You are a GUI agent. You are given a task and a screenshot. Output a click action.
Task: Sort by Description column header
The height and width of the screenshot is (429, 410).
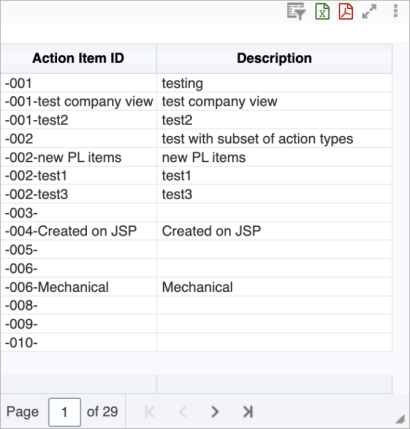pyautogui.click(x=274, y=58)
